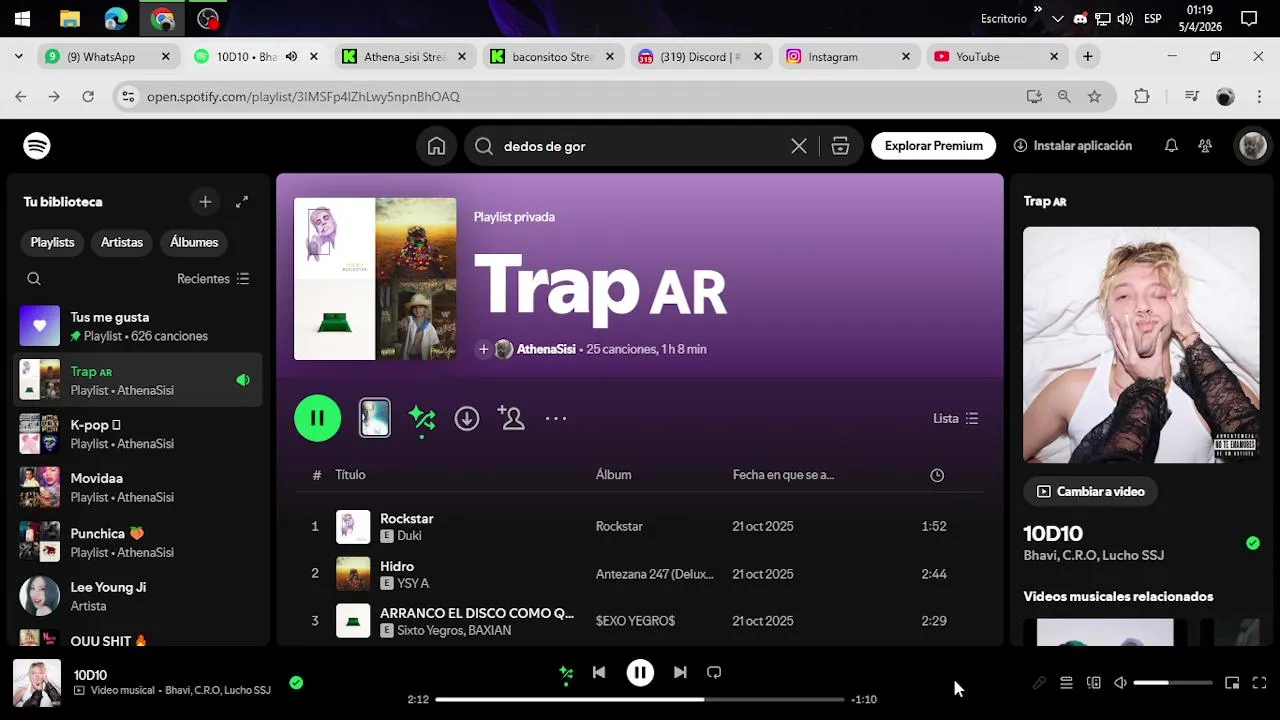Open the Antezana 247 album link
Viewport: 1280px width, 720px height.
[655, 574]
